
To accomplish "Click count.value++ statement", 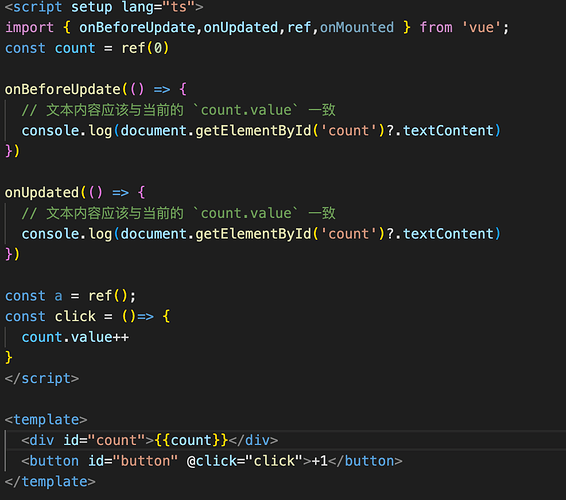I will (x=75, y=337).
